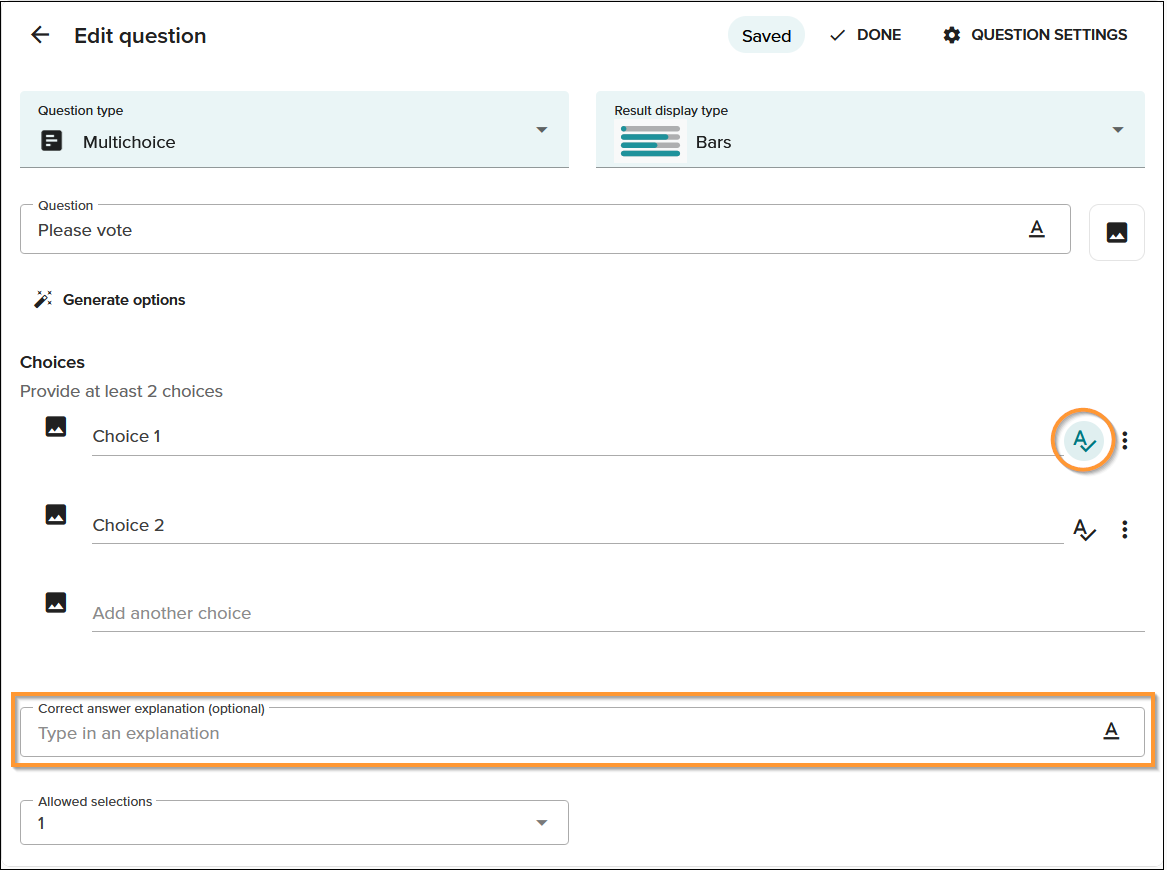Click the Choices section heading
This screenshot has height=870, width=1167.
tap(52, 362)
